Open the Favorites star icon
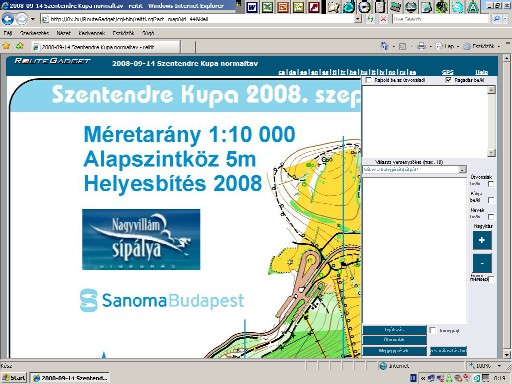 (x=6, y=46)
